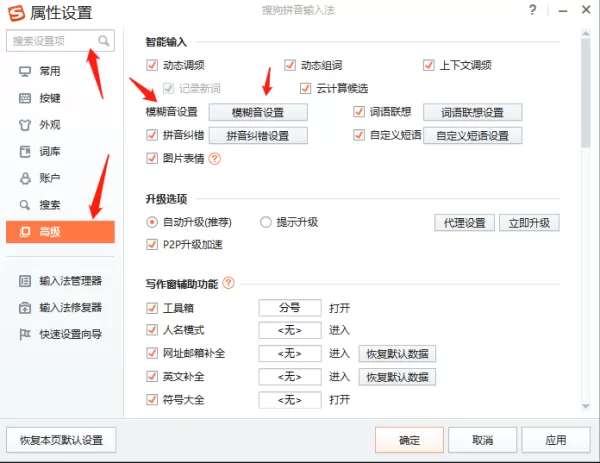Click the 搜索设置项 search field
The height and width of the screenshot is (463, 600).
(60, 41)
